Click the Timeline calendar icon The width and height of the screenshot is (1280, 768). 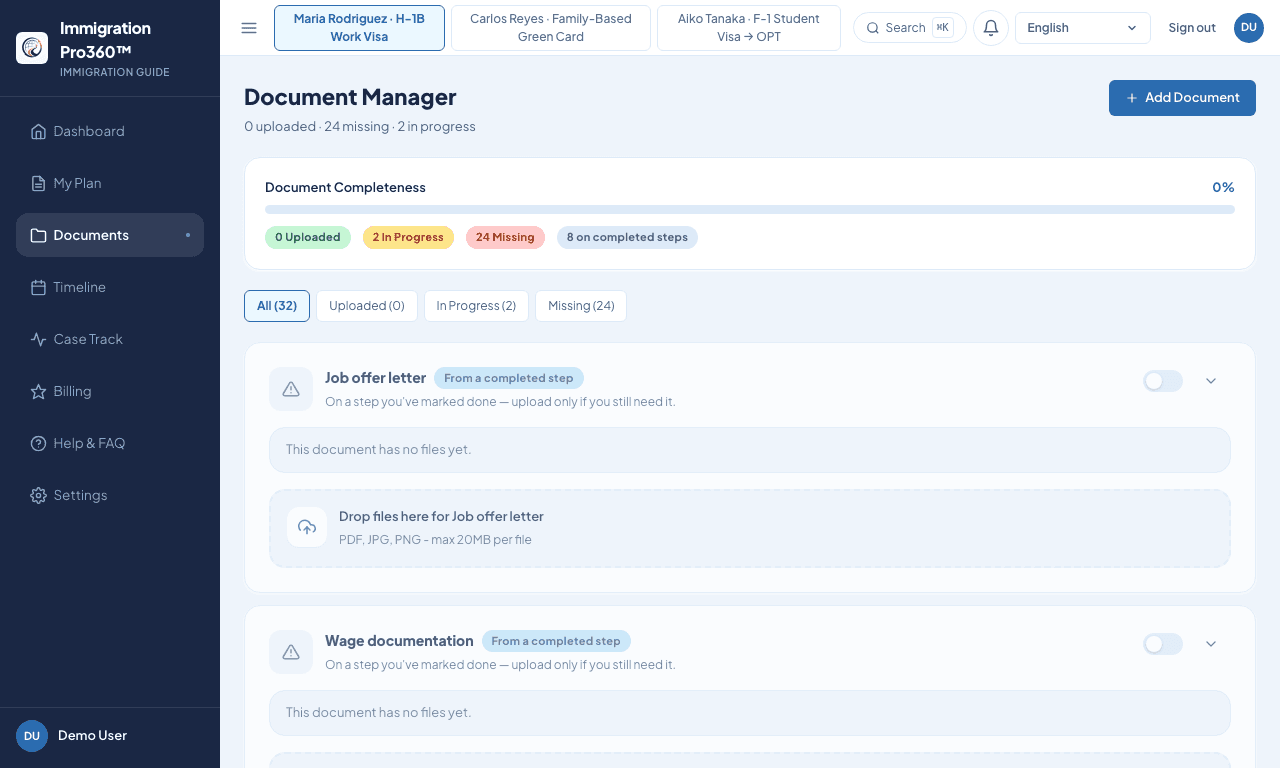coord(38,287)
